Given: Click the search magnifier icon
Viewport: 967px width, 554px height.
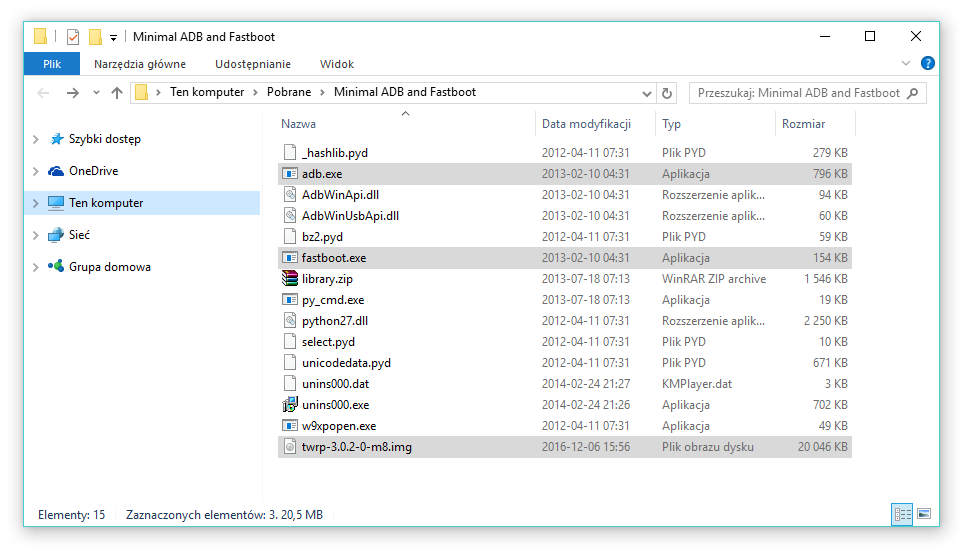Looking at the screenshot, I should 913,93.
